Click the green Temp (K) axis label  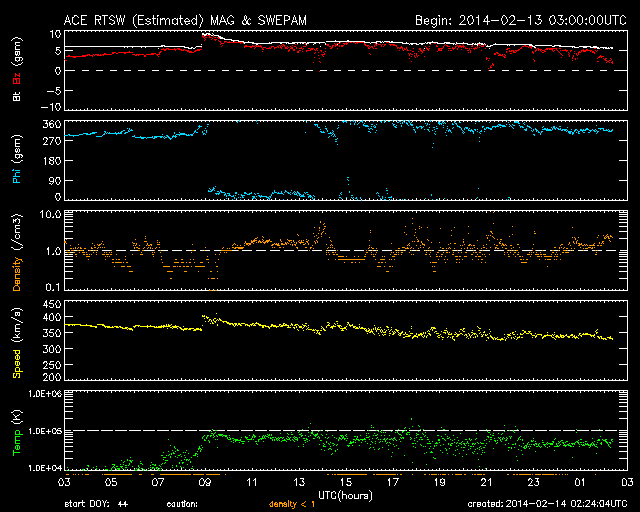17,430
